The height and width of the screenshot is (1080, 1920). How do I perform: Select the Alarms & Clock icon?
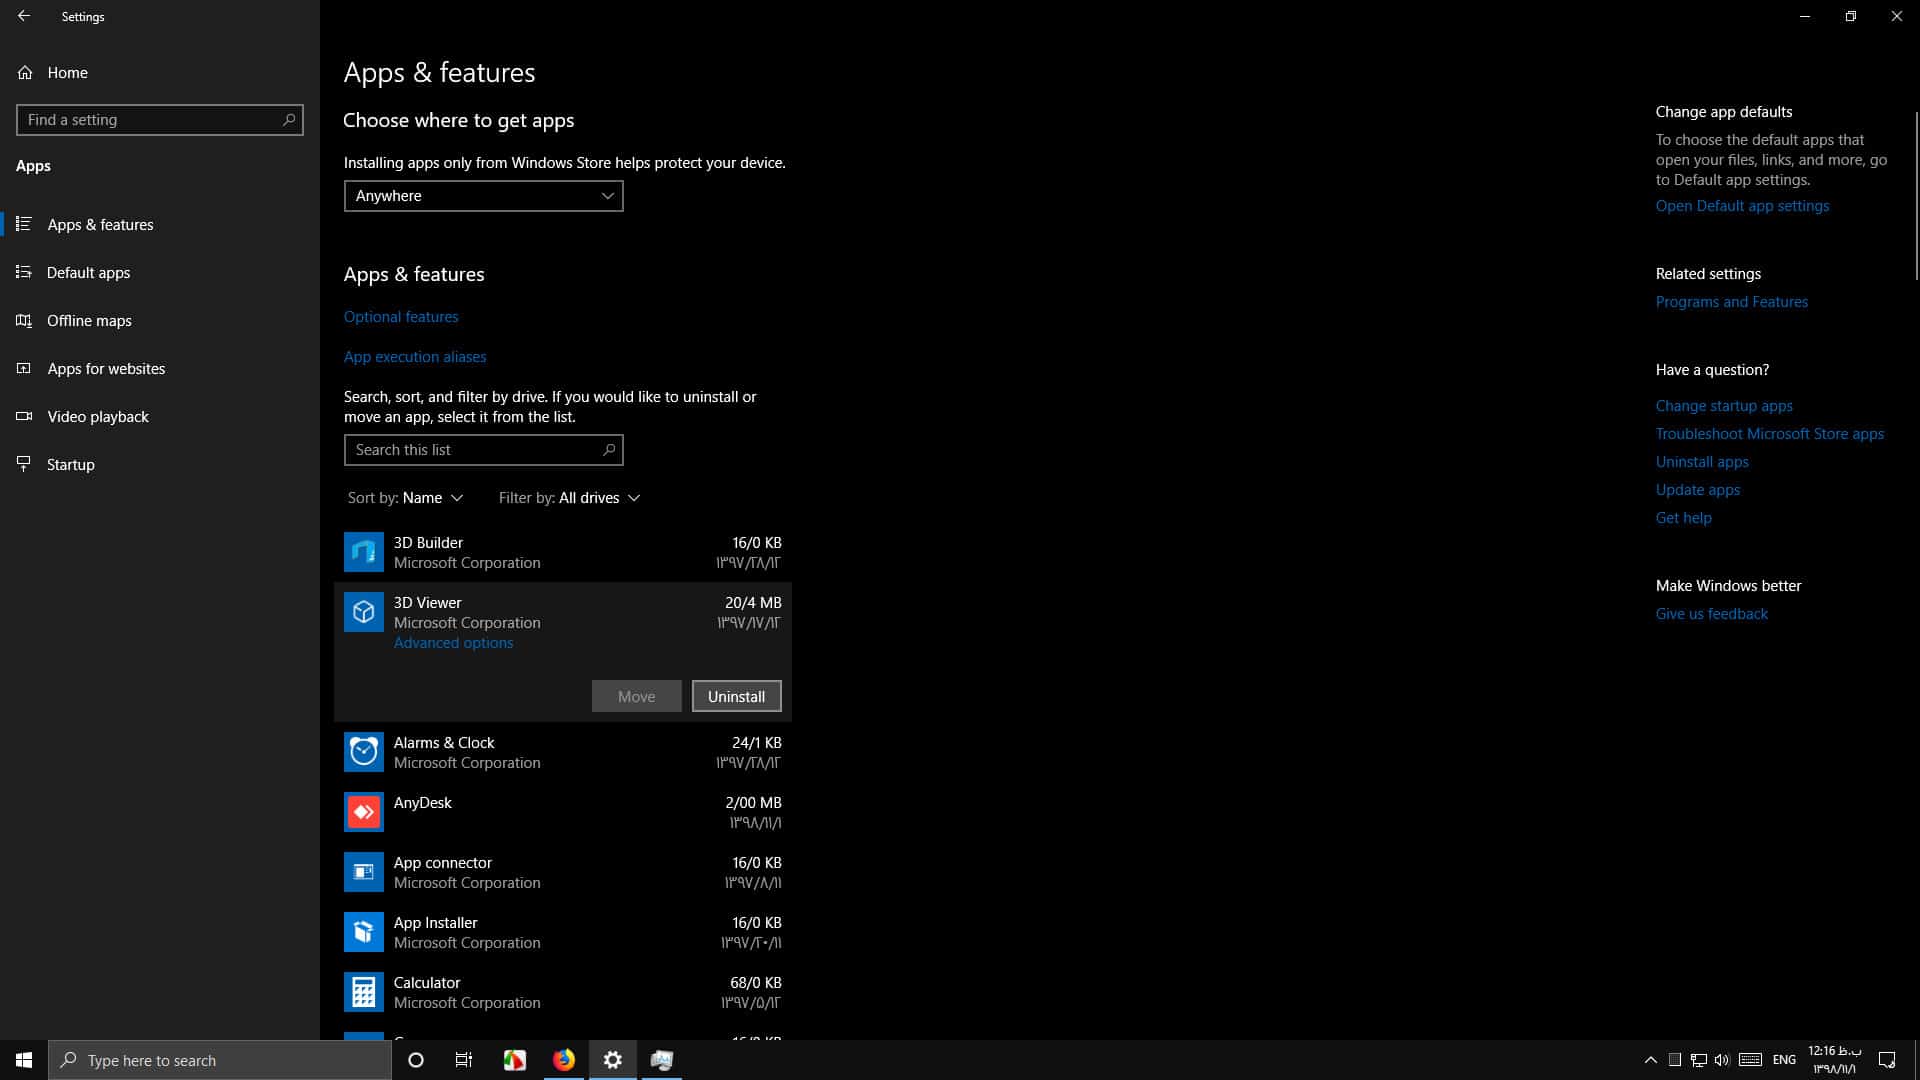(363, 752)
